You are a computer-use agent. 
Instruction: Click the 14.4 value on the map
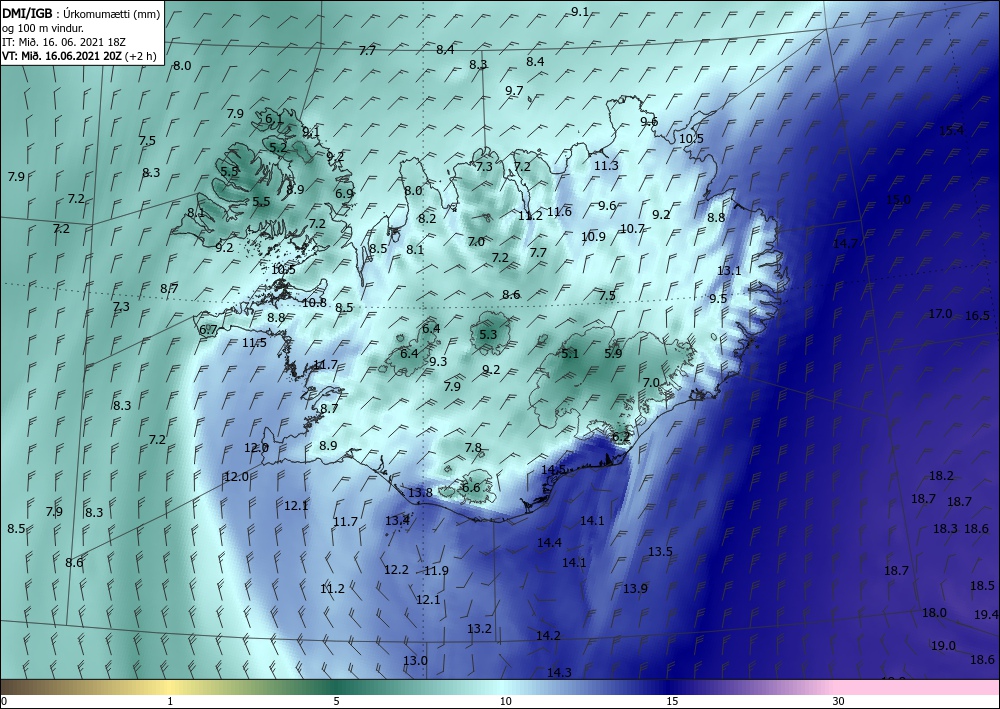point(549,543)
